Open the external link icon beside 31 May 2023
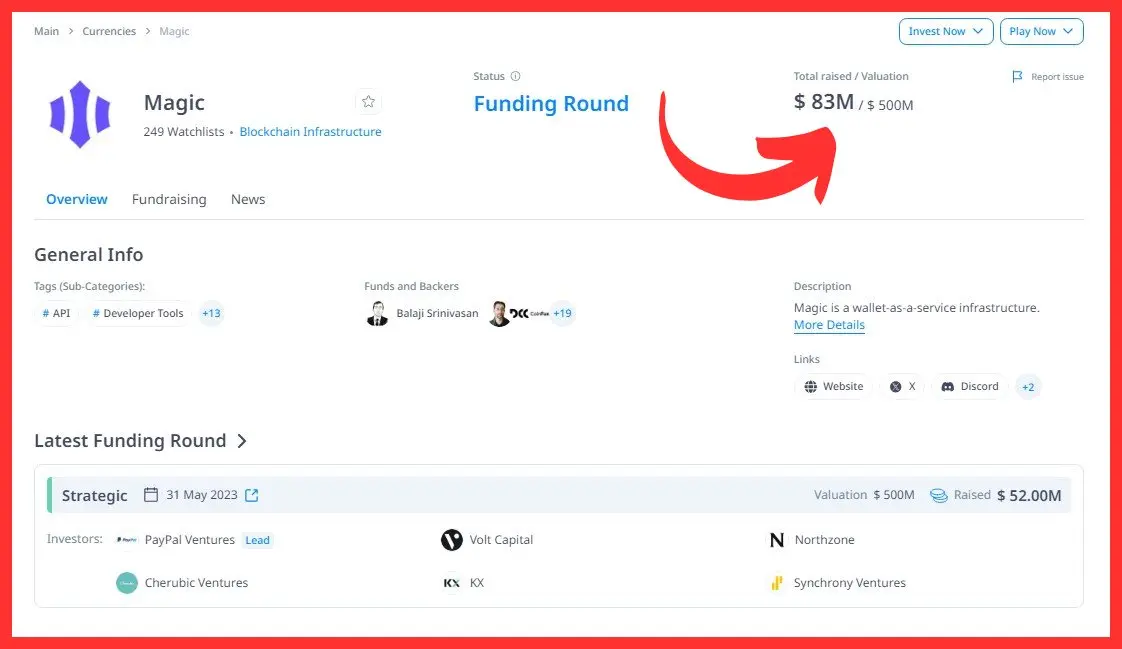This screenshot has height=649, width=1122. click(252, 495)
